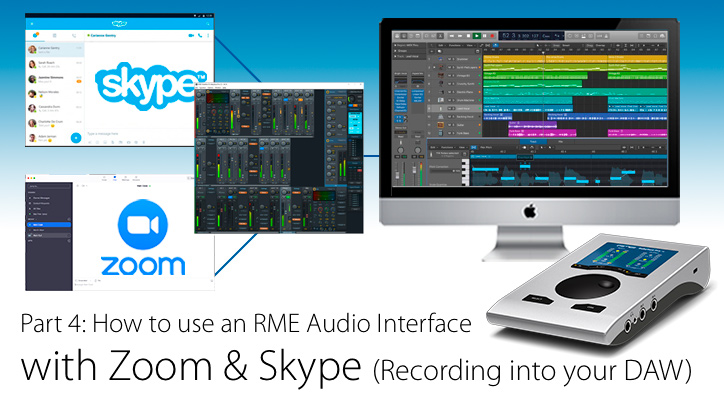This screenshot has width=724, height=408.
Task: Click the Apple logo on the iMac
Action: pyautogui.click(x=530, y=212)
